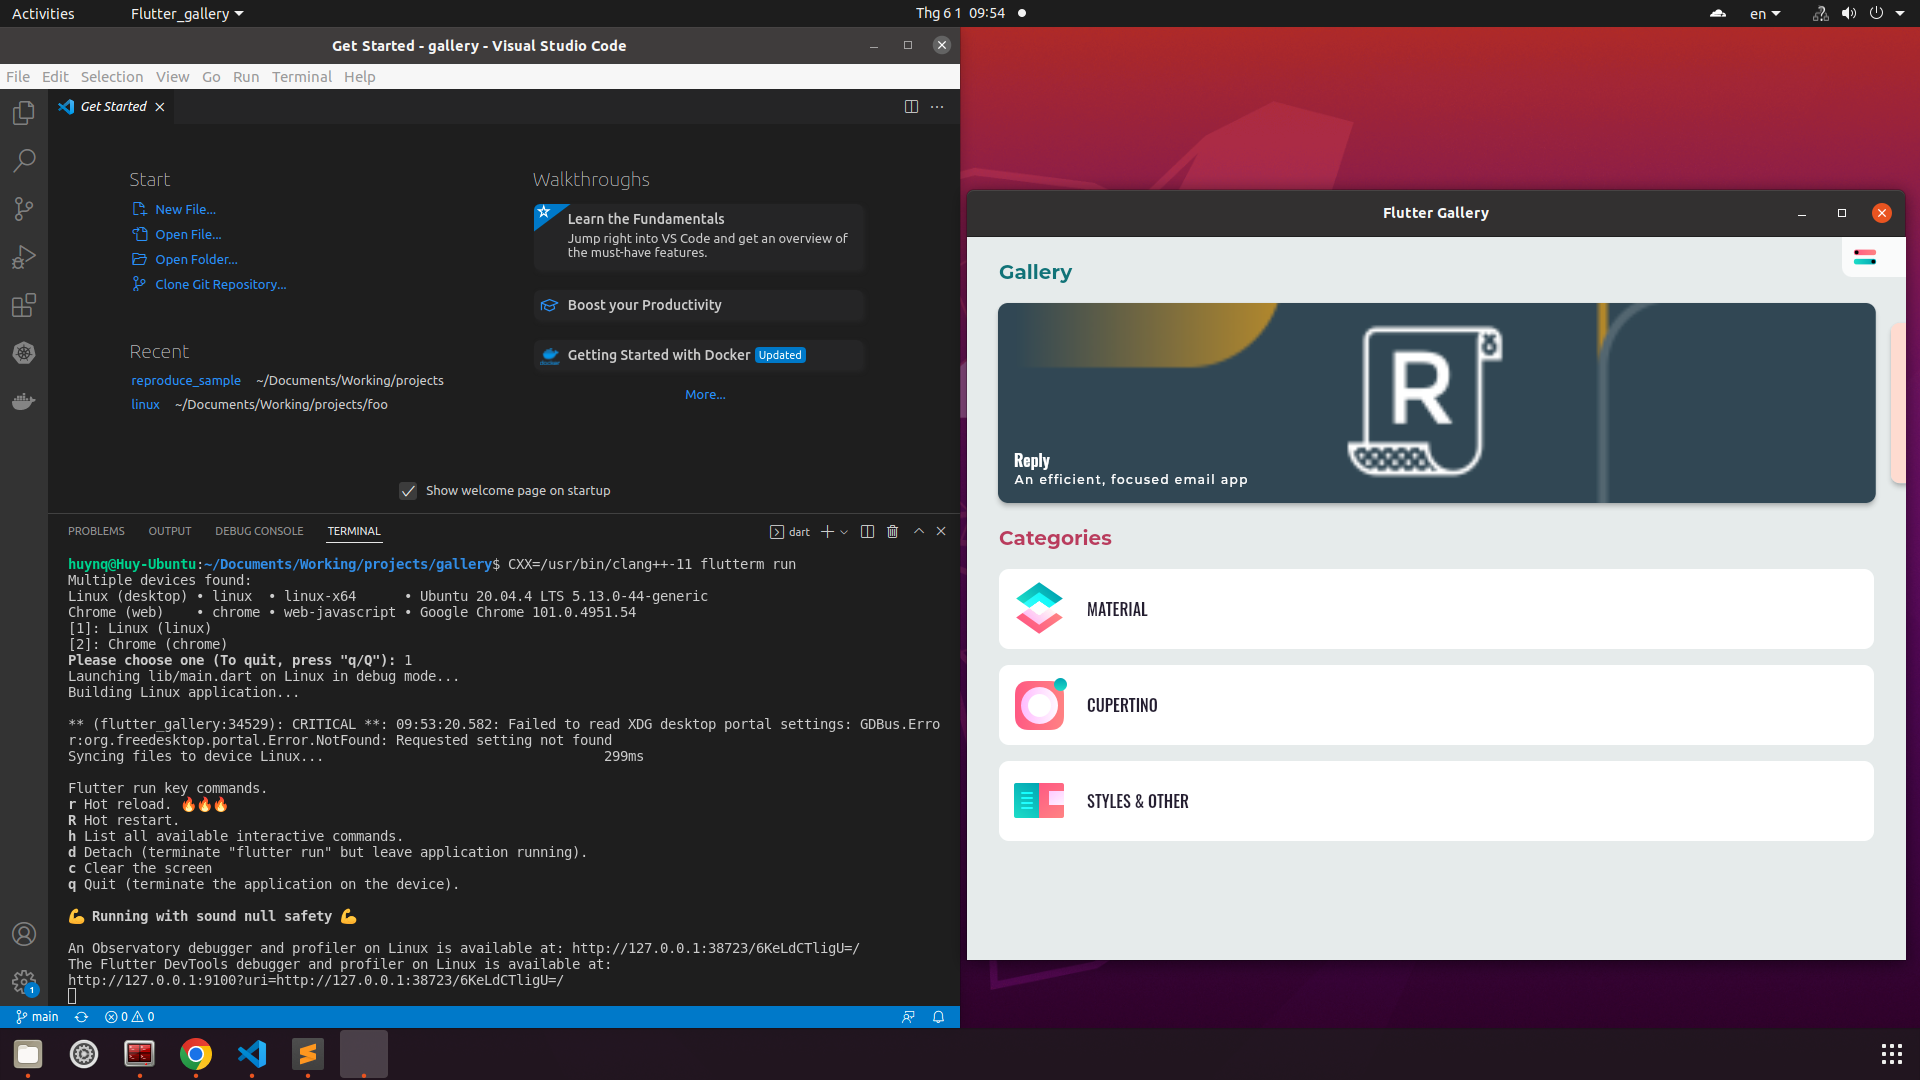Split the terminal with the split icon

[867, 531]
